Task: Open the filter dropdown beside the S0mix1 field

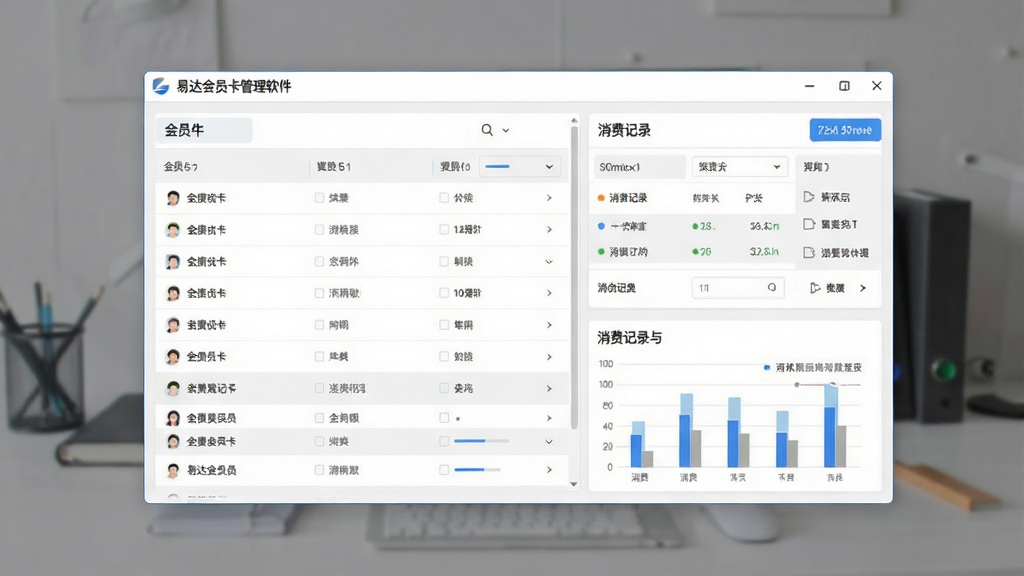Action: 739,167
